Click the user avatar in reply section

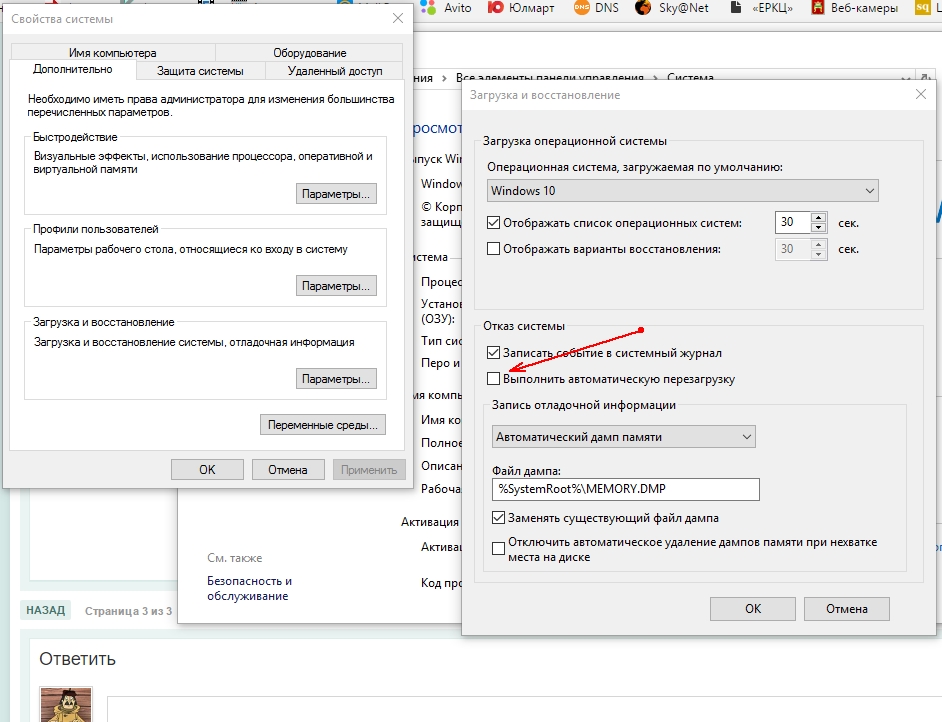click(66, 705)
